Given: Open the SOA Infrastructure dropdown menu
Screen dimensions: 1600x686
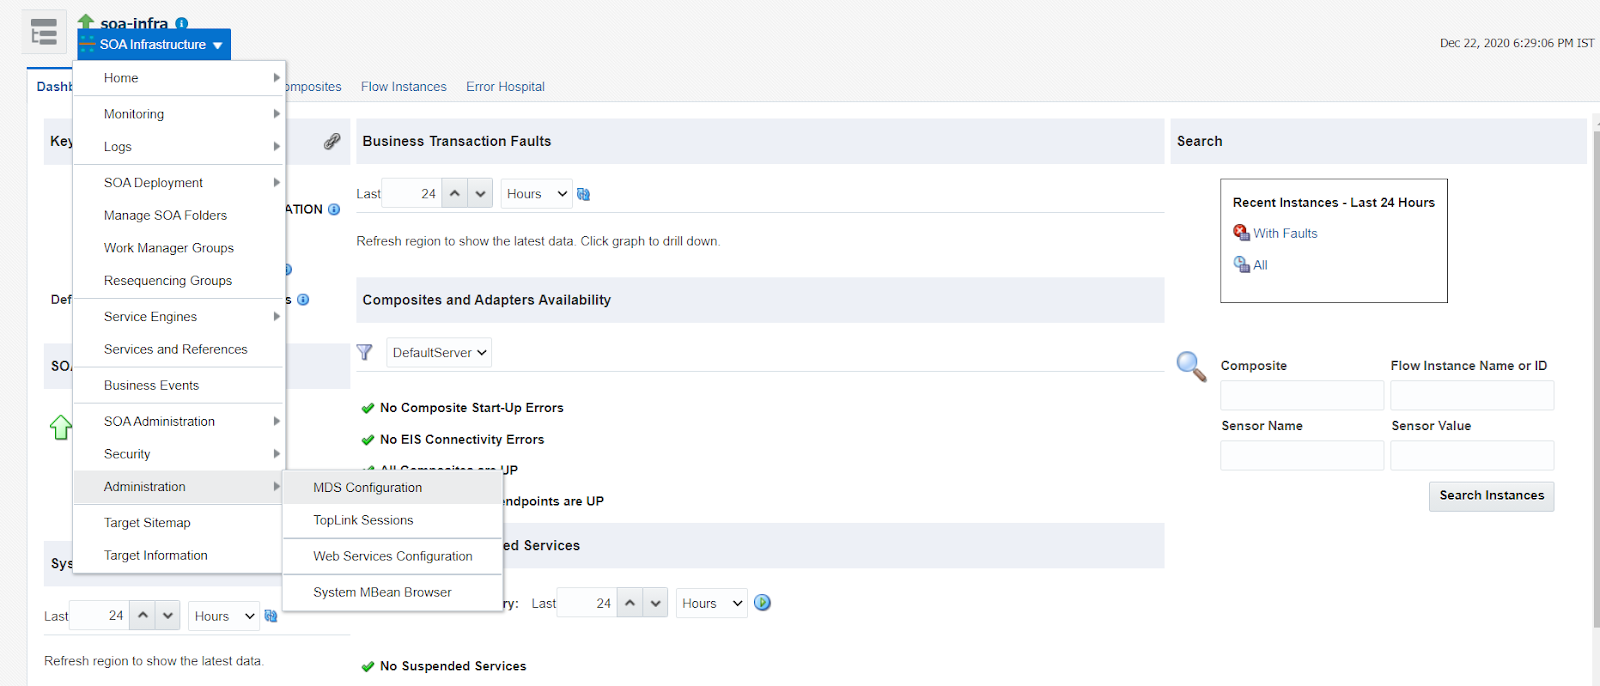Looking at the screenshot, I should coord(154,45).
